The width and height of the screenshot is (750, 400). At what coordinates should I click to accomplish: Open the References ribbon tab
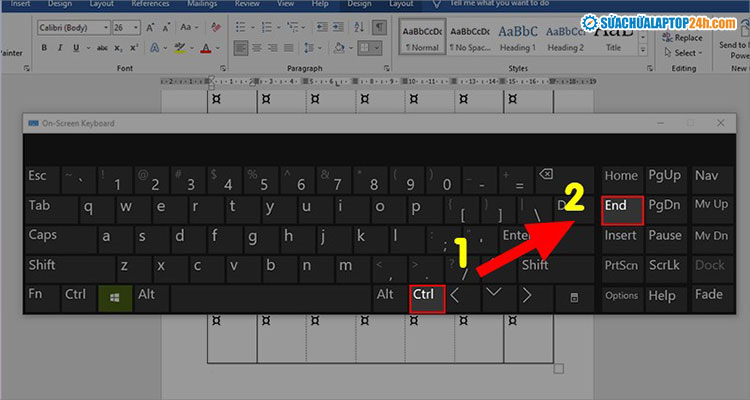(150, 4)
